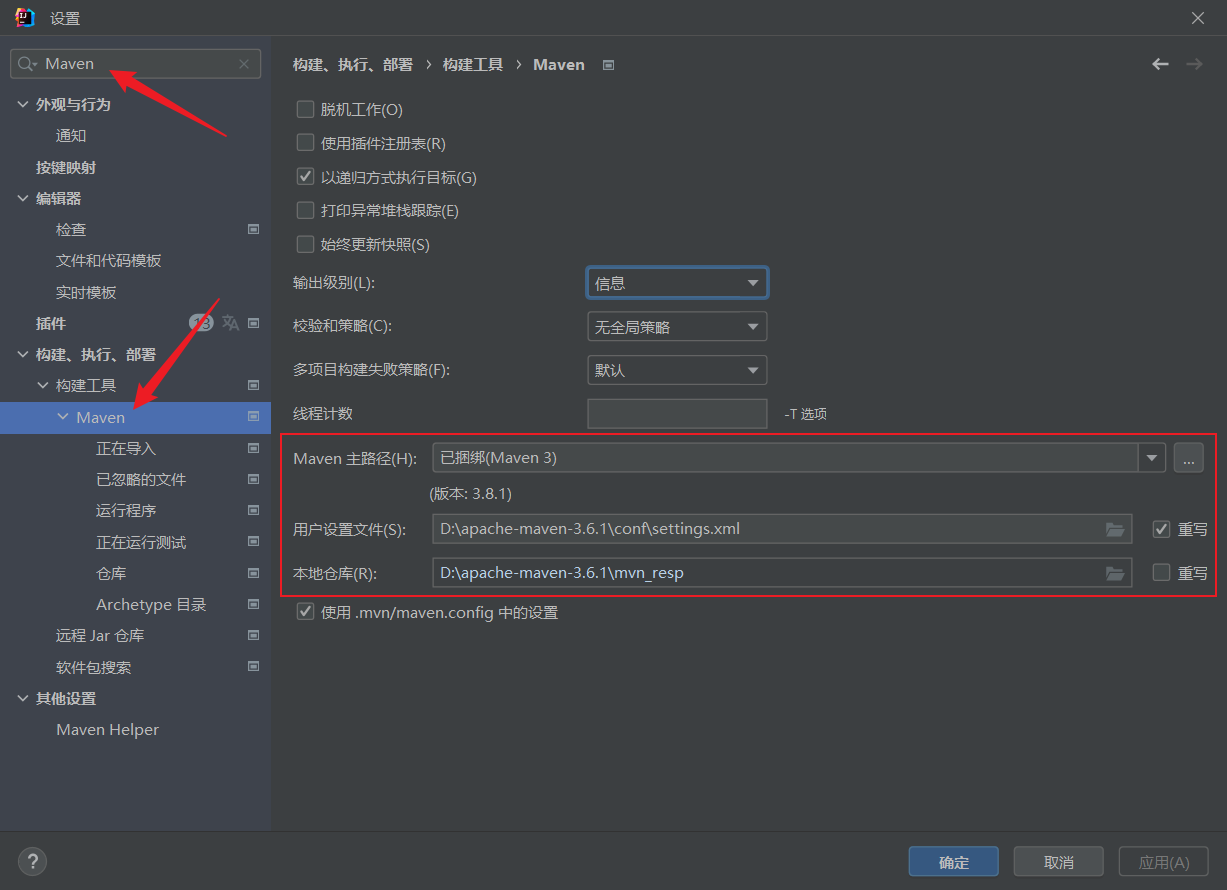Screen dimensions: 1227x890
Task: Collapse the 构建、执行、部署 tree section
Action: point(23,354)
